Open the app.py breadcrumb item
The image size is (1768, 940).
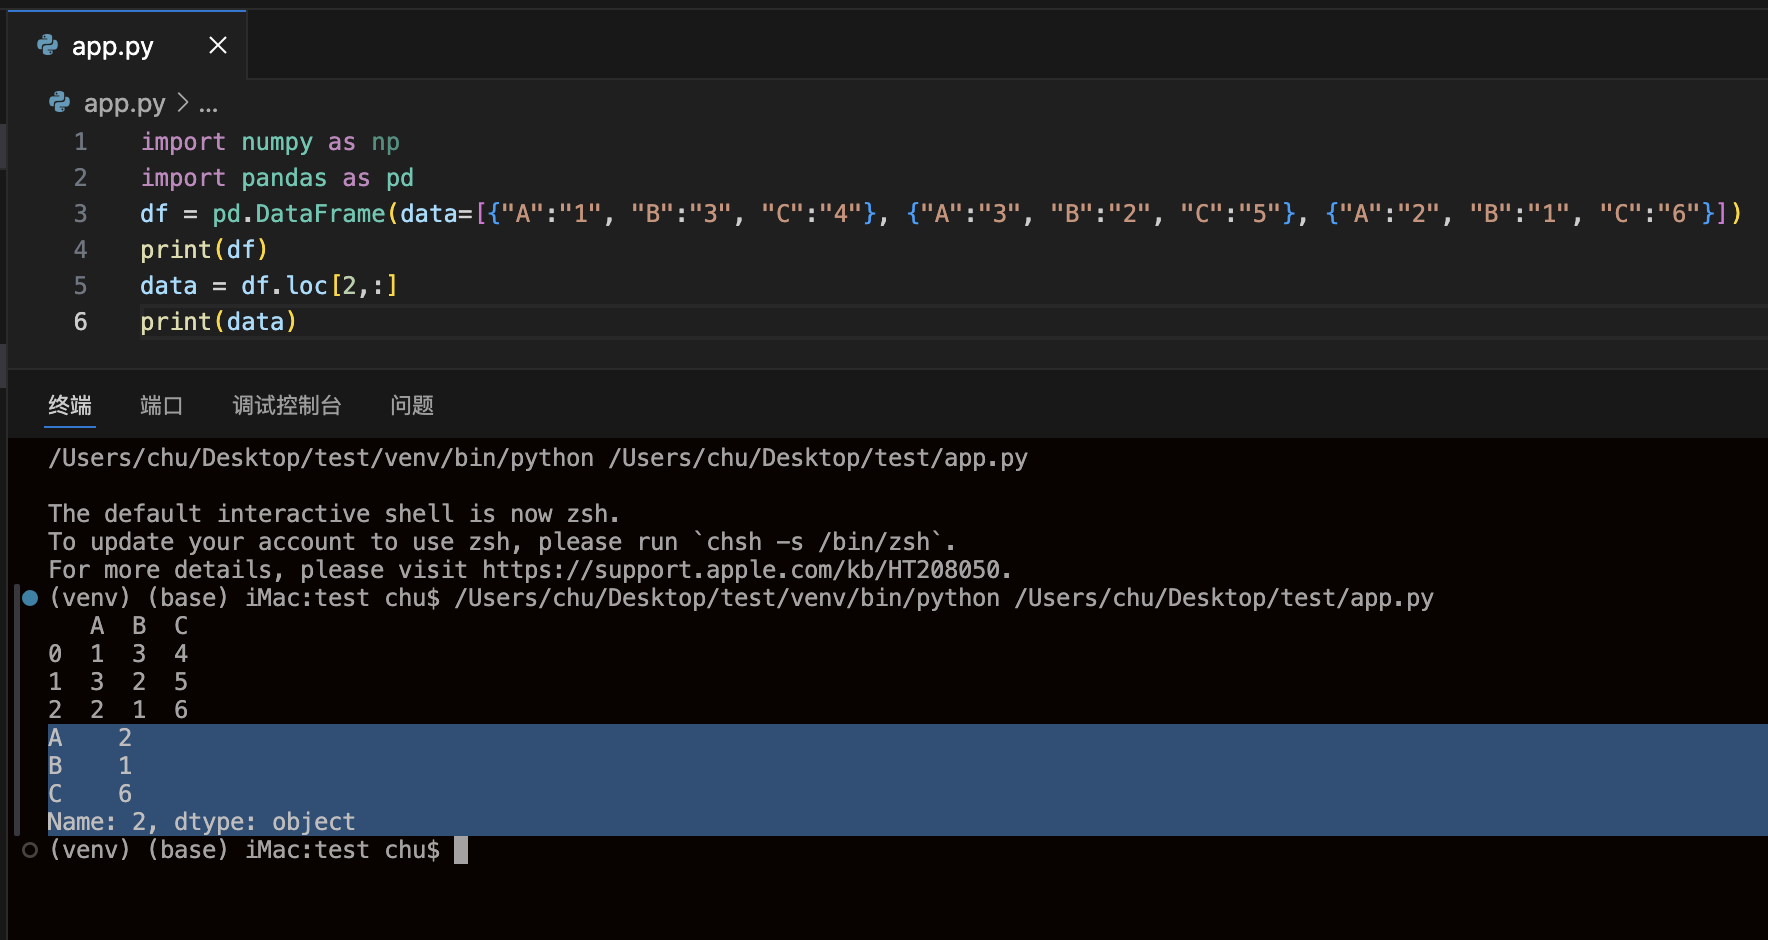(x=124, y=103)
